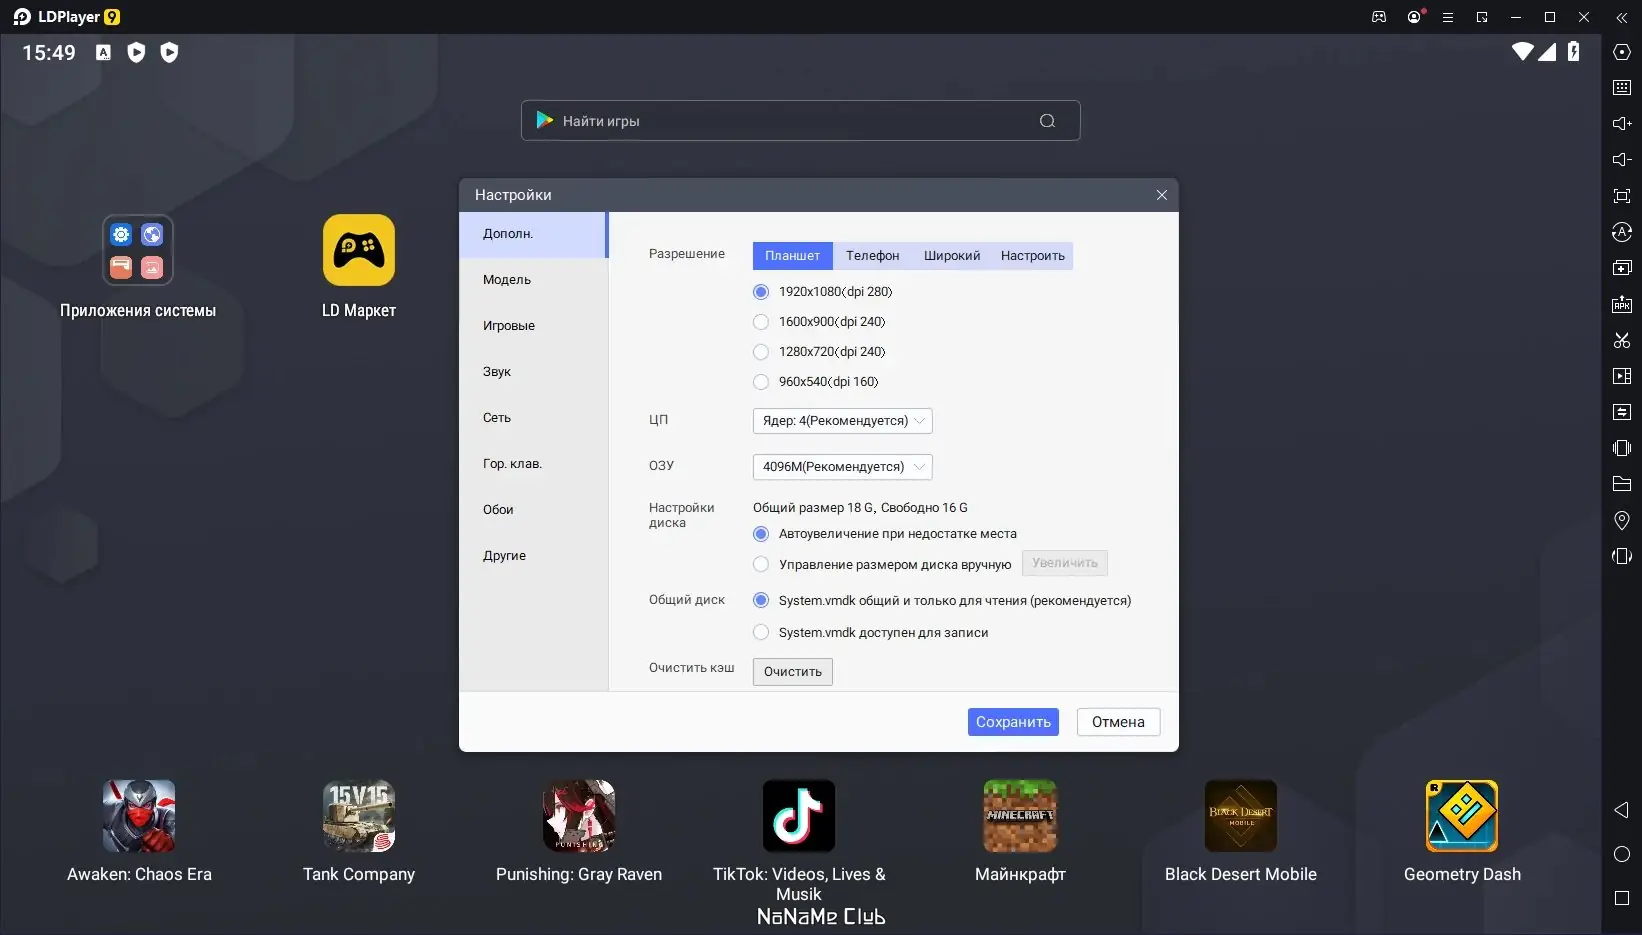Select the 960x540 (dpi 160) resolution
Screen dimensions: 1642x935
(x=816, y=382)
